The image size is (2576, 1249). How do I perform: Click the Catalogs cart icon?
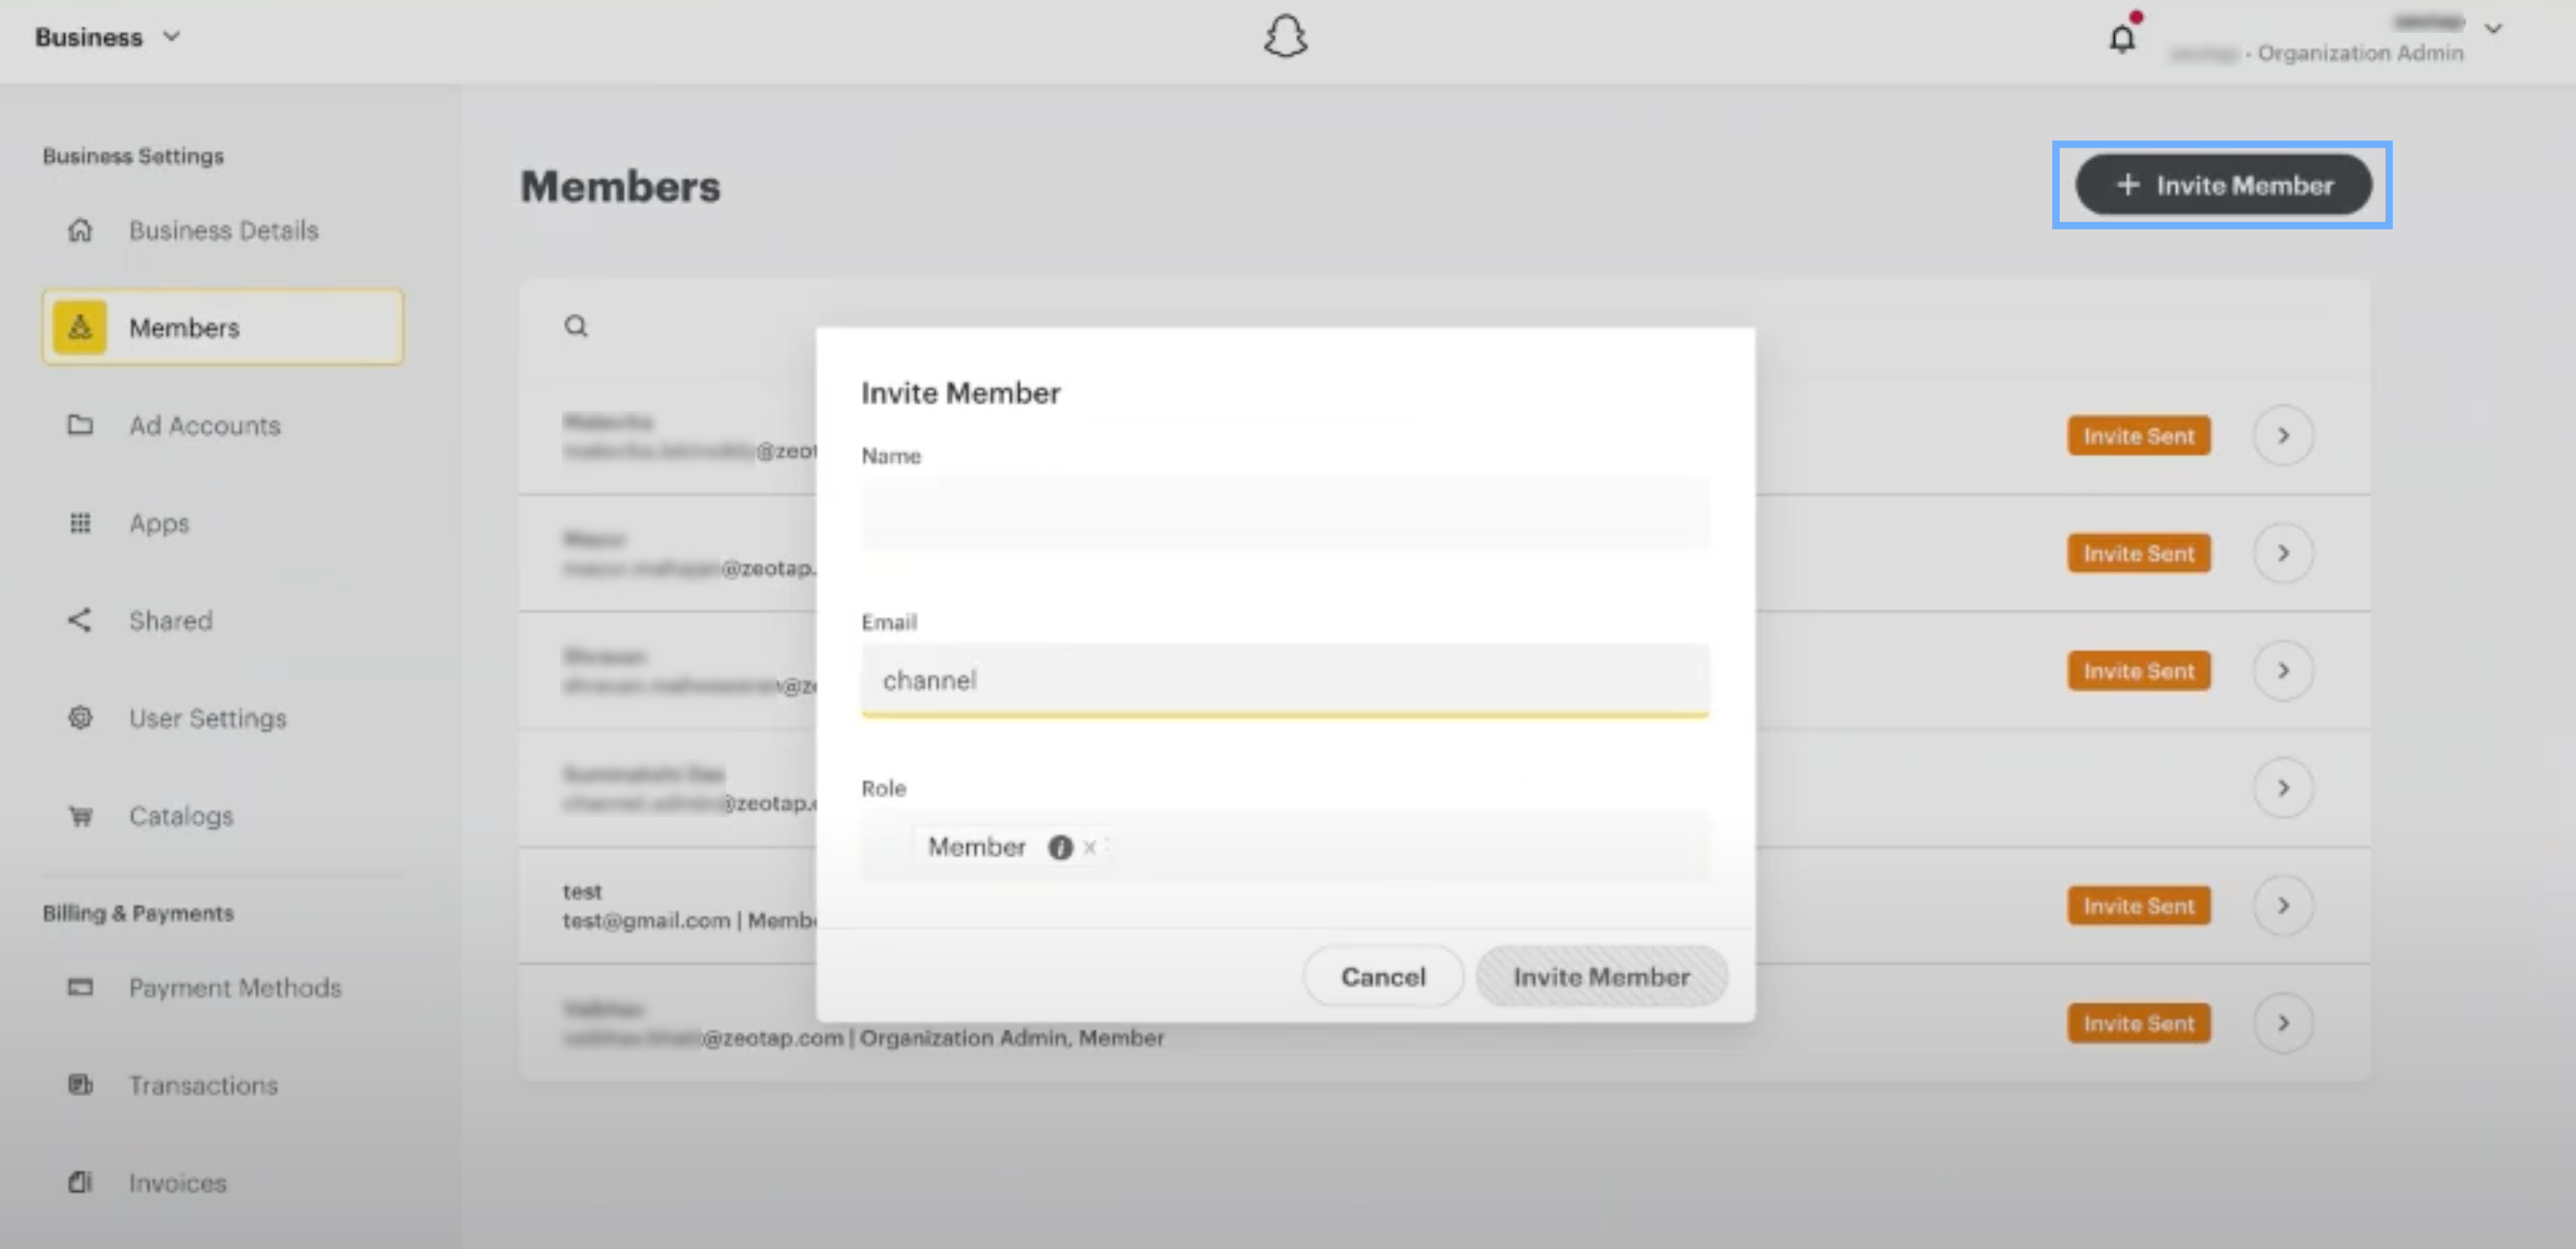click(80, 816)
